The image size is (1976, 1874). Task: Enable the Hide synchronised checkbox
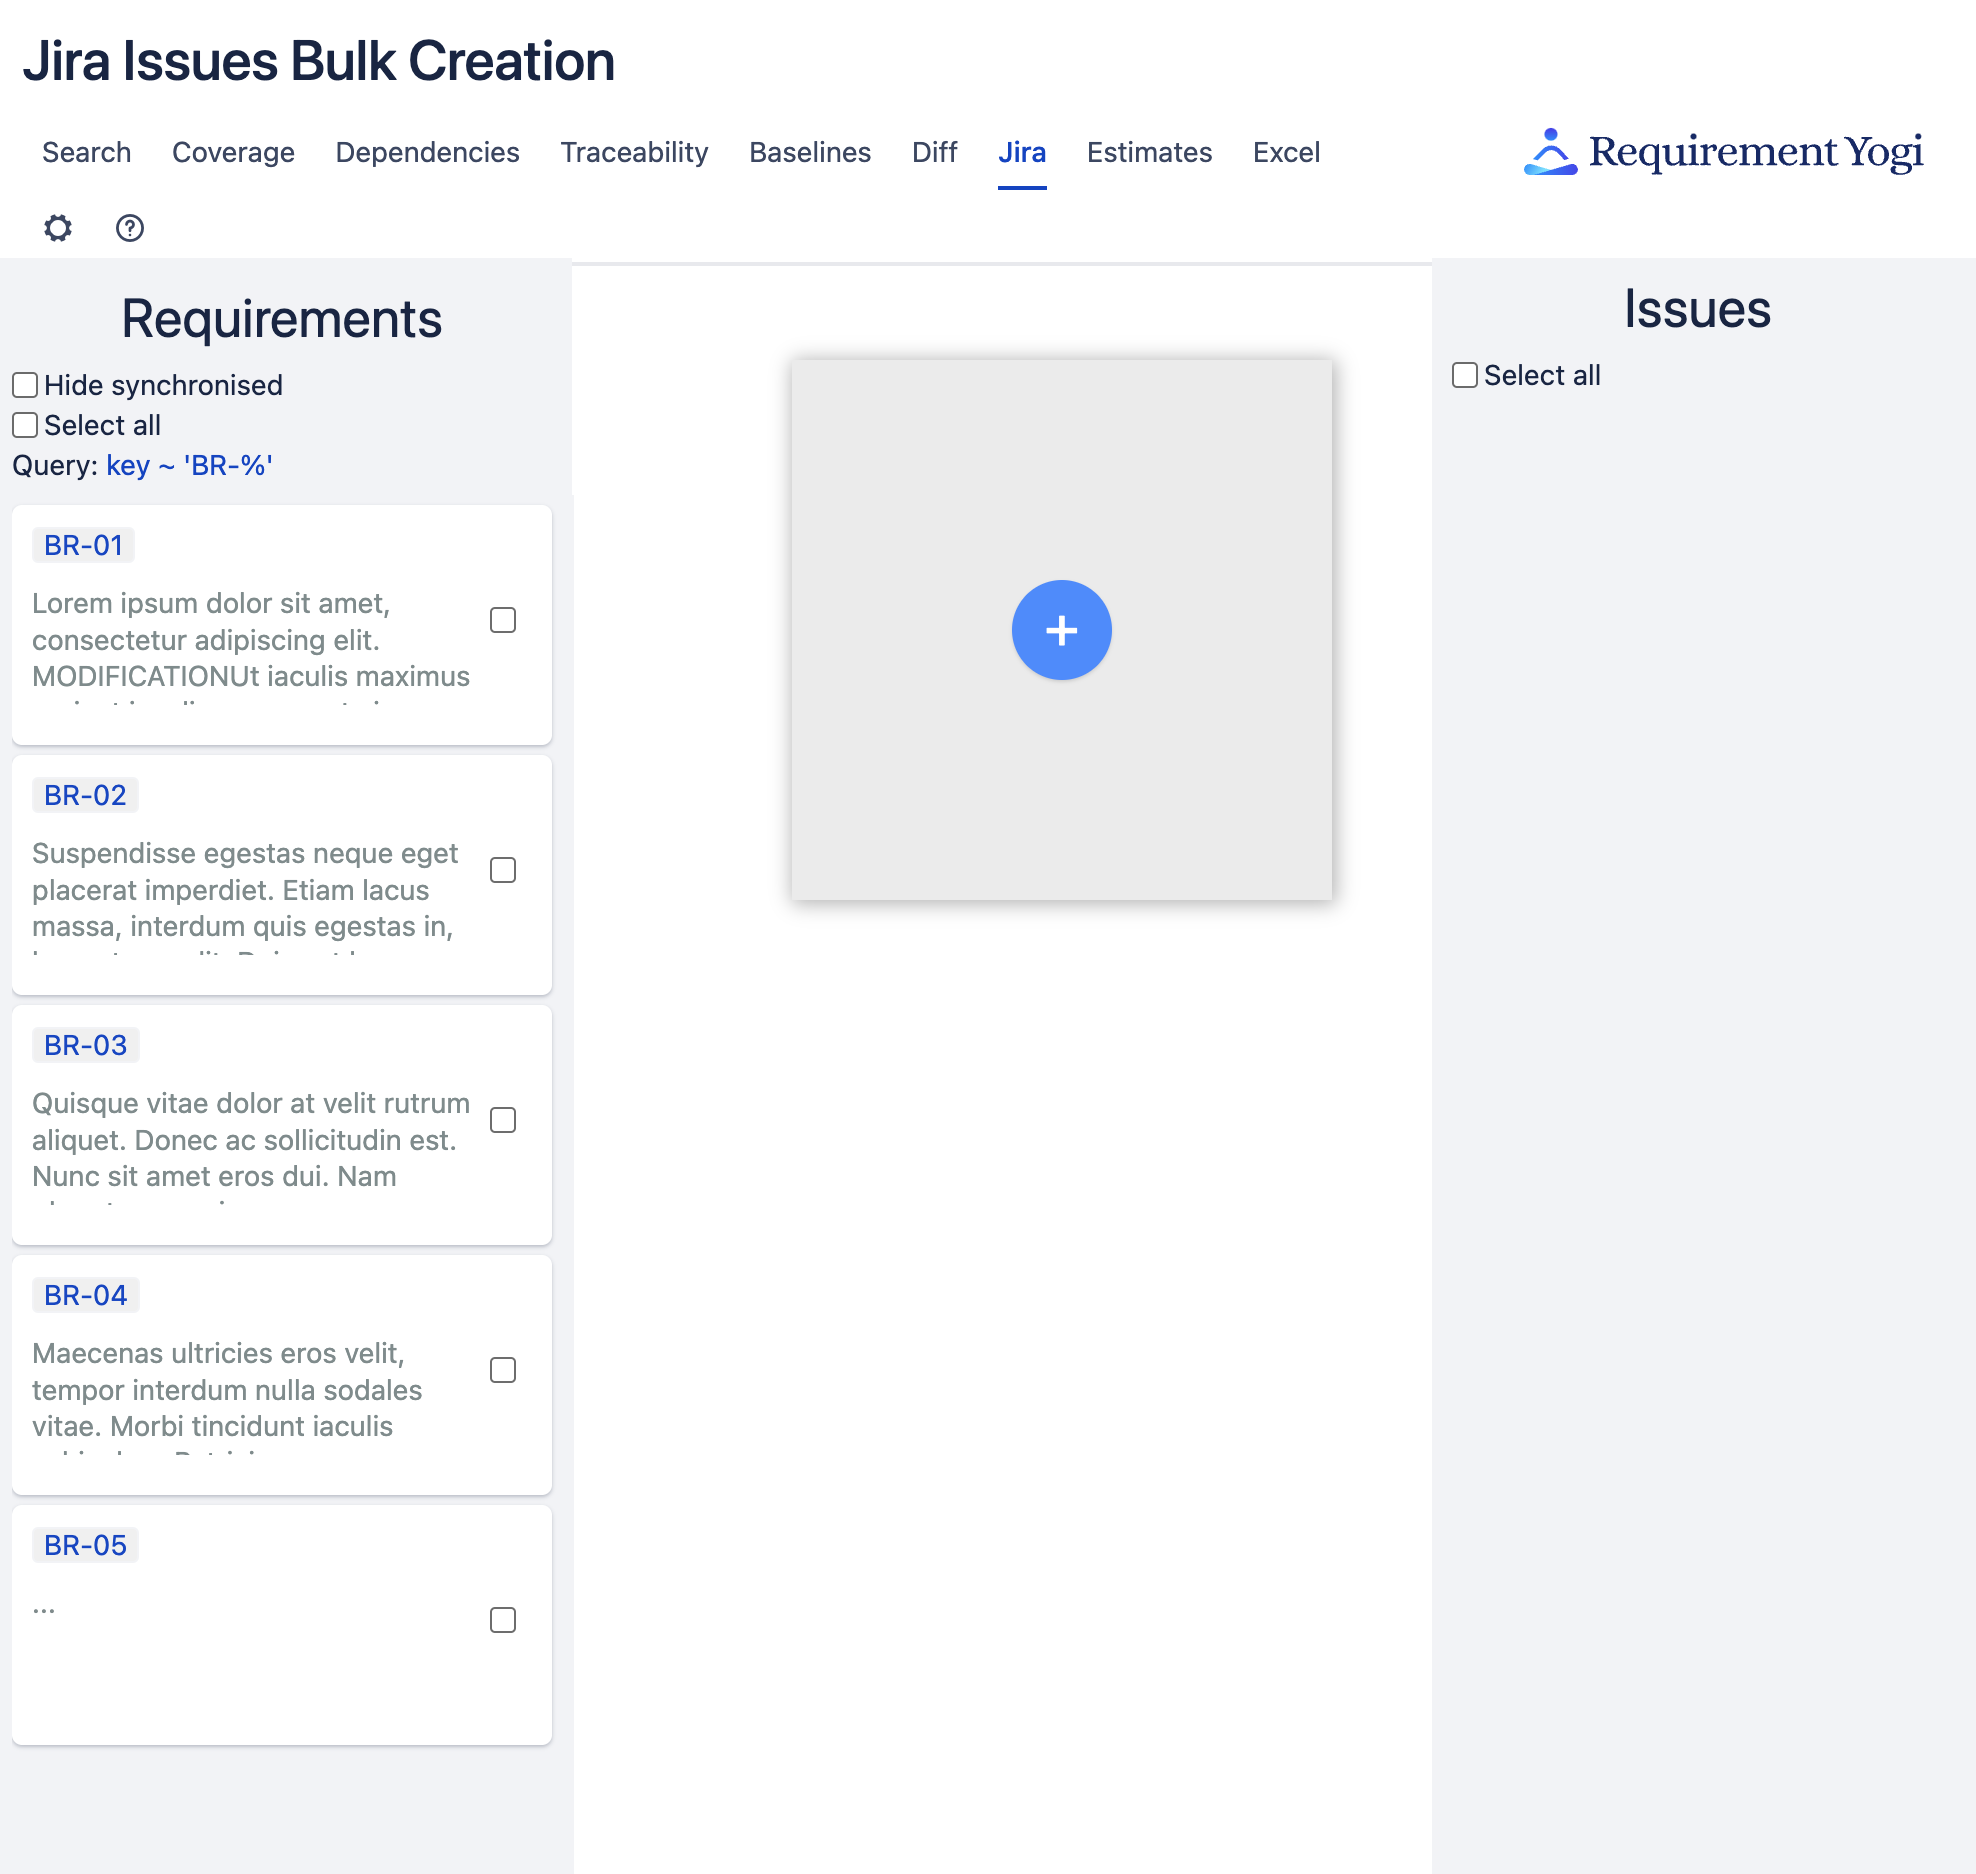[x=25, y=385]
